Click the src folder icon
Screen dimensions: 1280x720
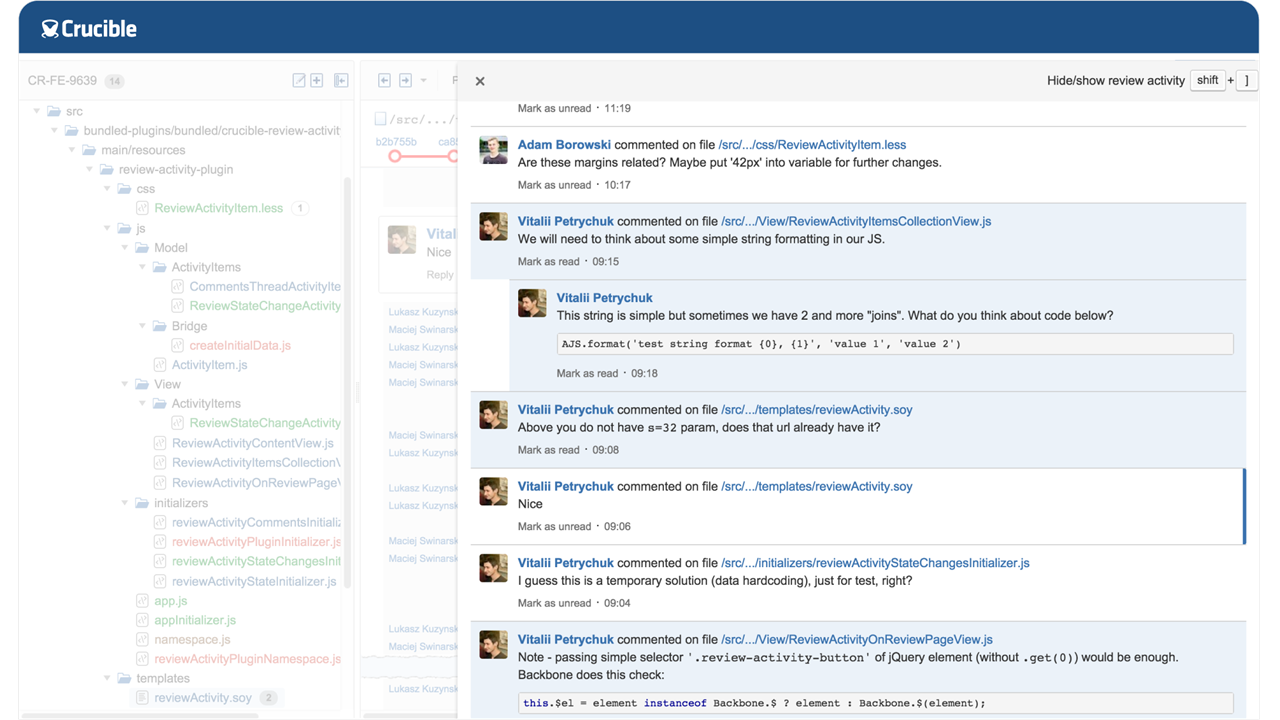54,111
